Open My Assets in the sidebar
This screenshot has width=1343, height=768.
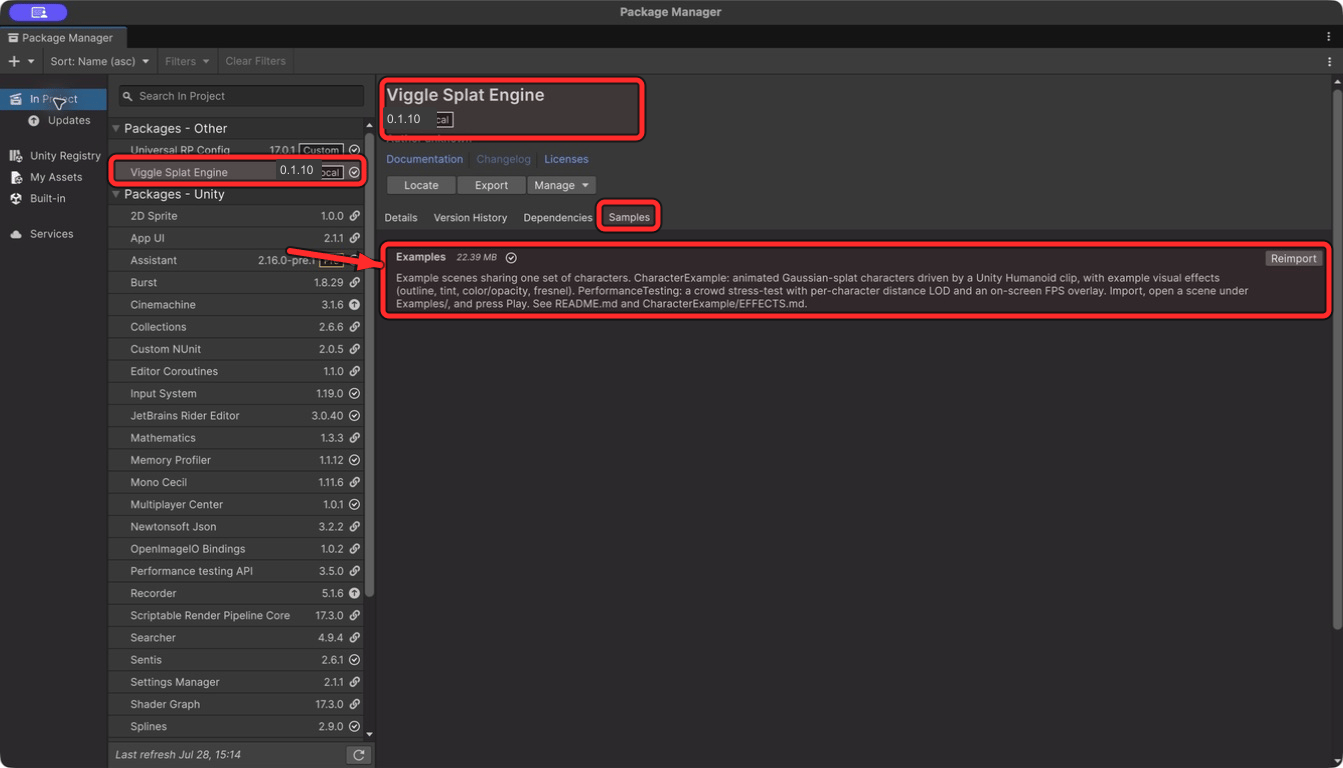[x=54, y=177]
